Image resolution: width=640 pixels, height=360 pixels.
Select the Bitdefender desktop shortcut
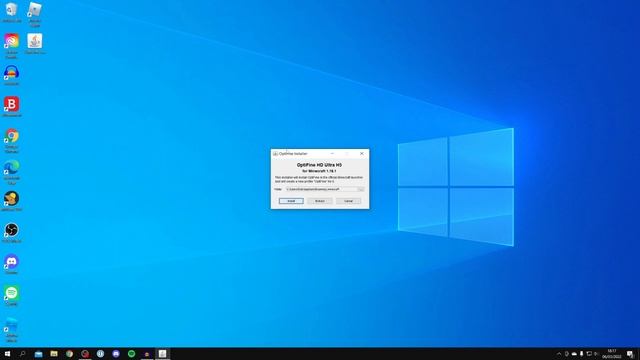click(x=11, y=107)
